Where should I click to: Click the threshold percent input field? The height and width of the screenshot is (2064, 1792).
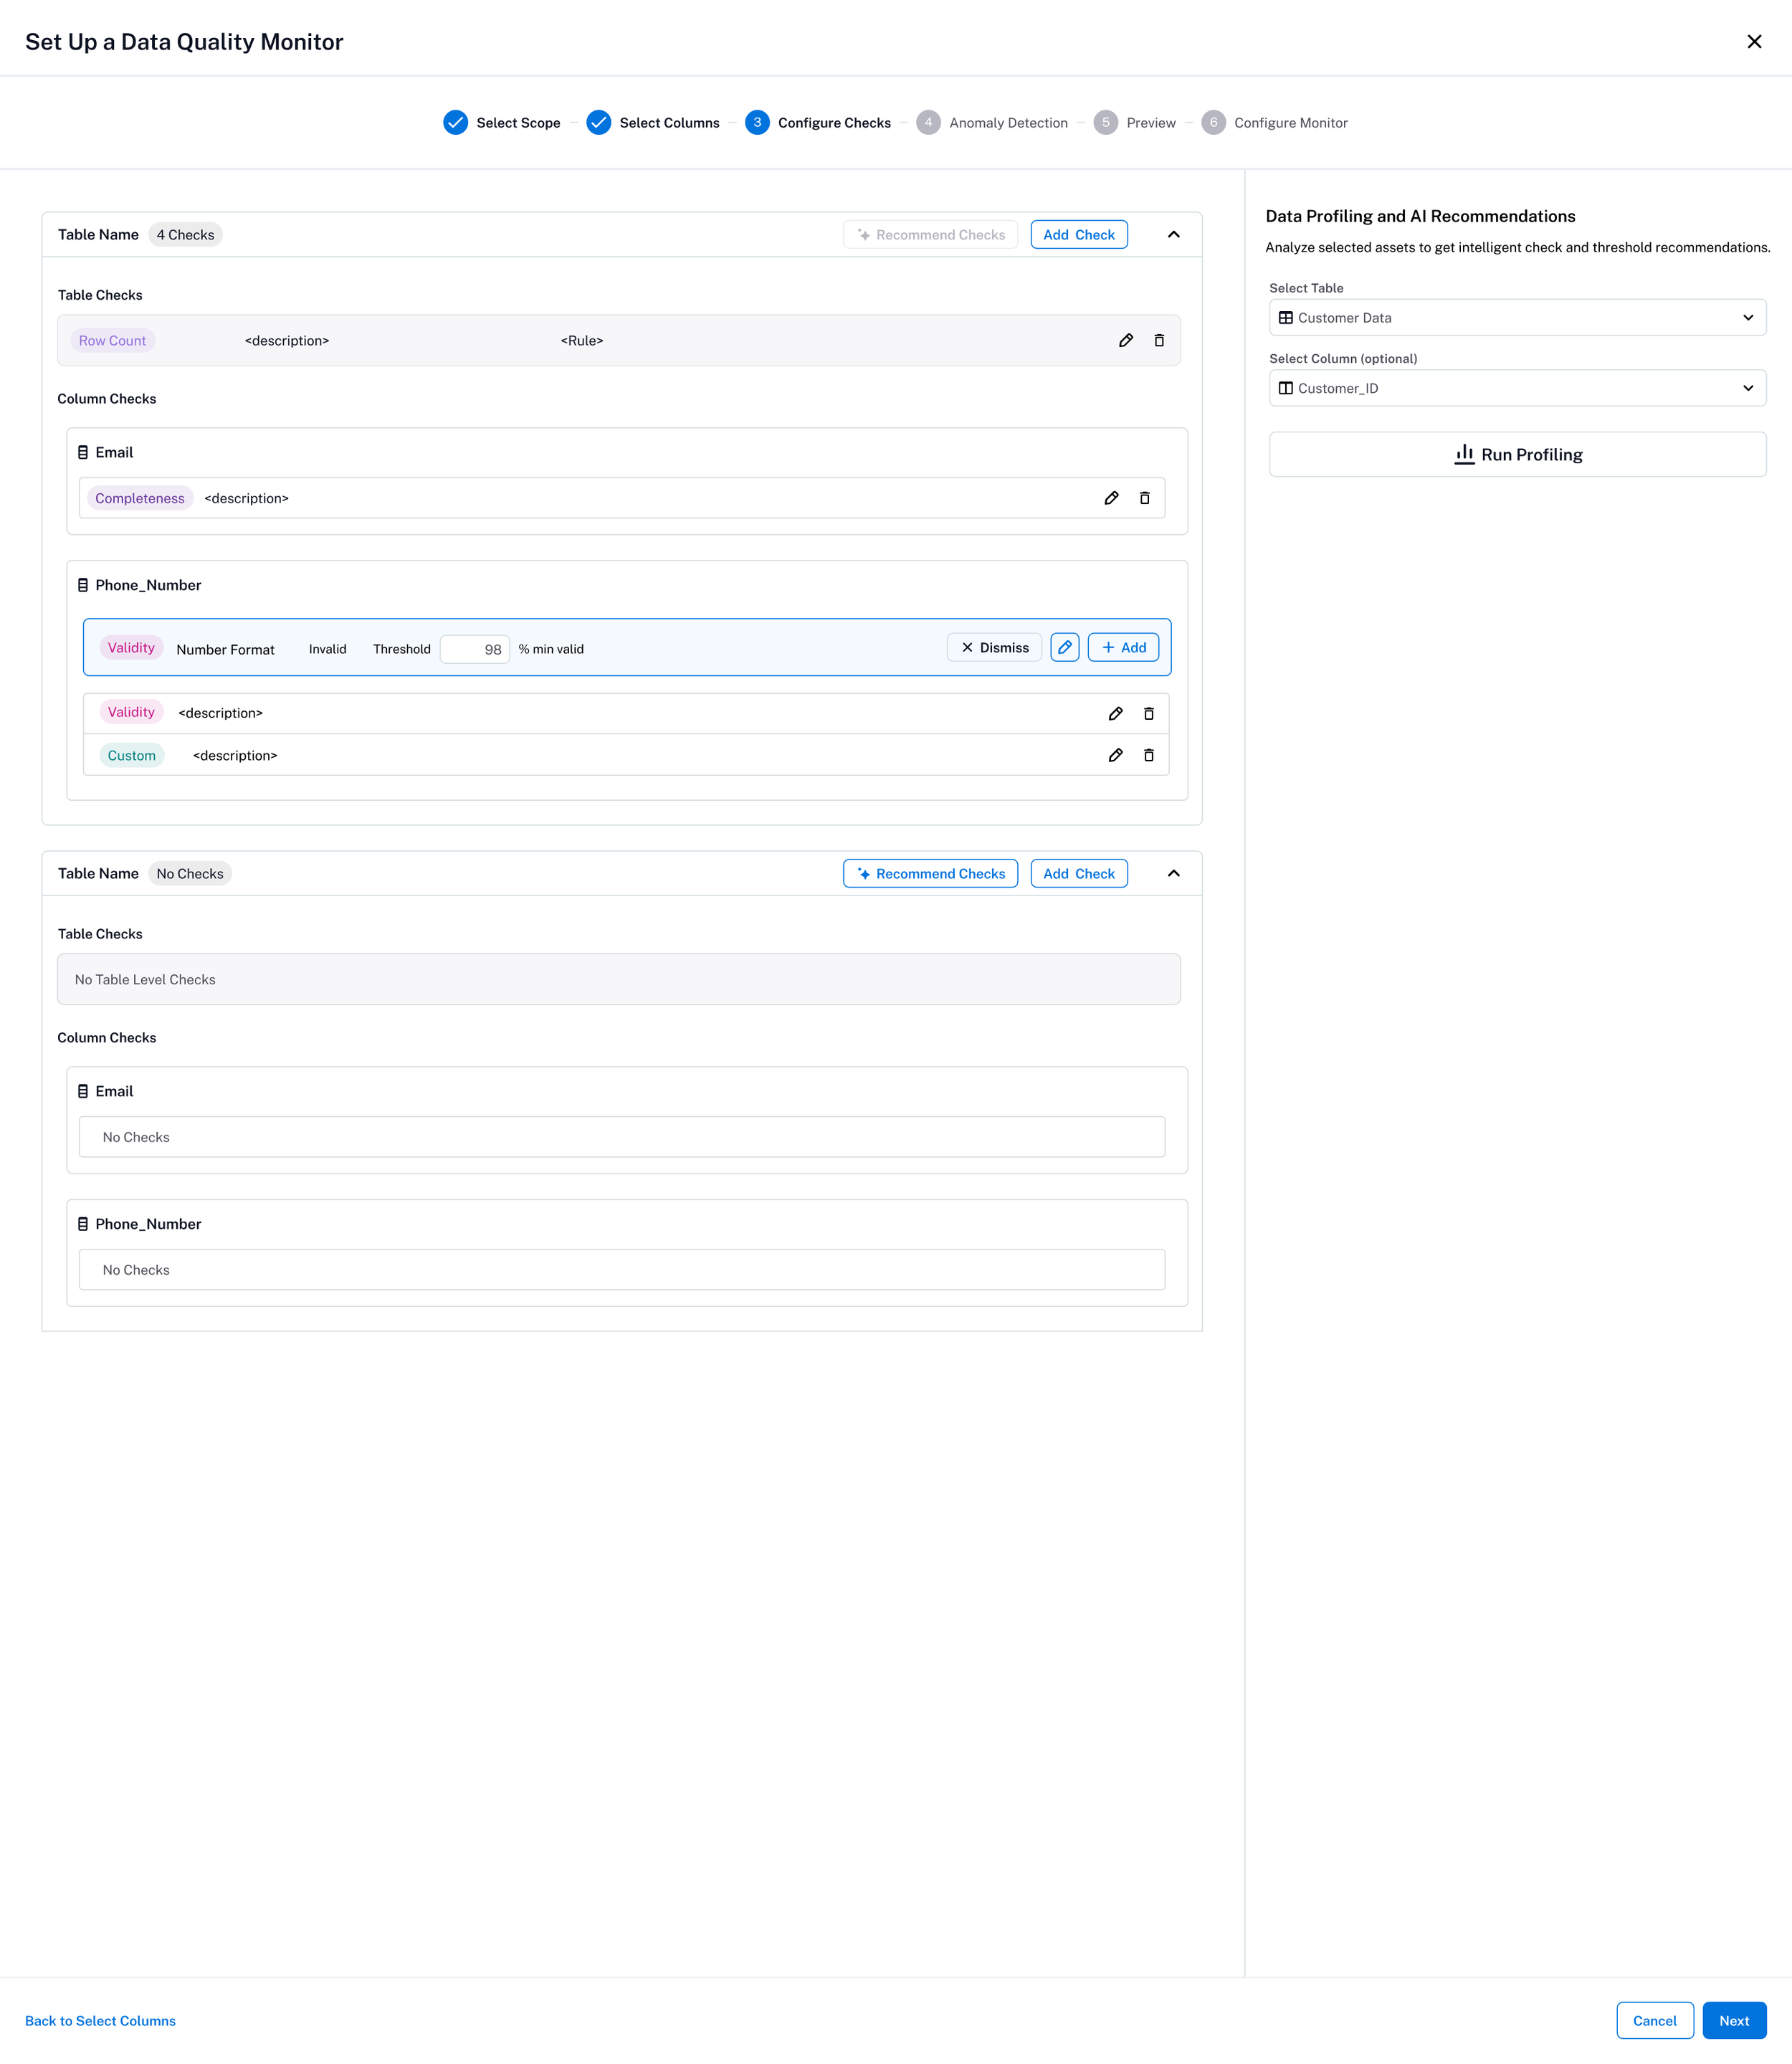coord(475,649)
